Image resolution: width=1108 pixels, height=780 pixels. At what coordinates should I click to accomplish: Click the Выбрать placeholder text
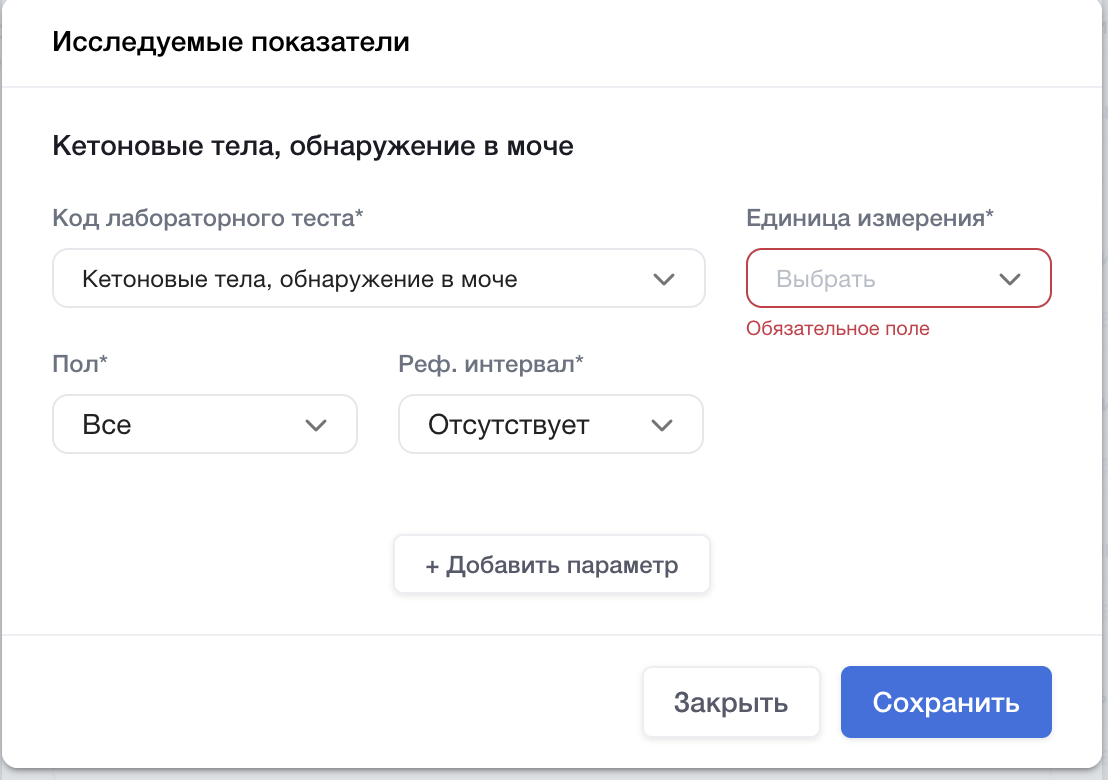point(826,279)
